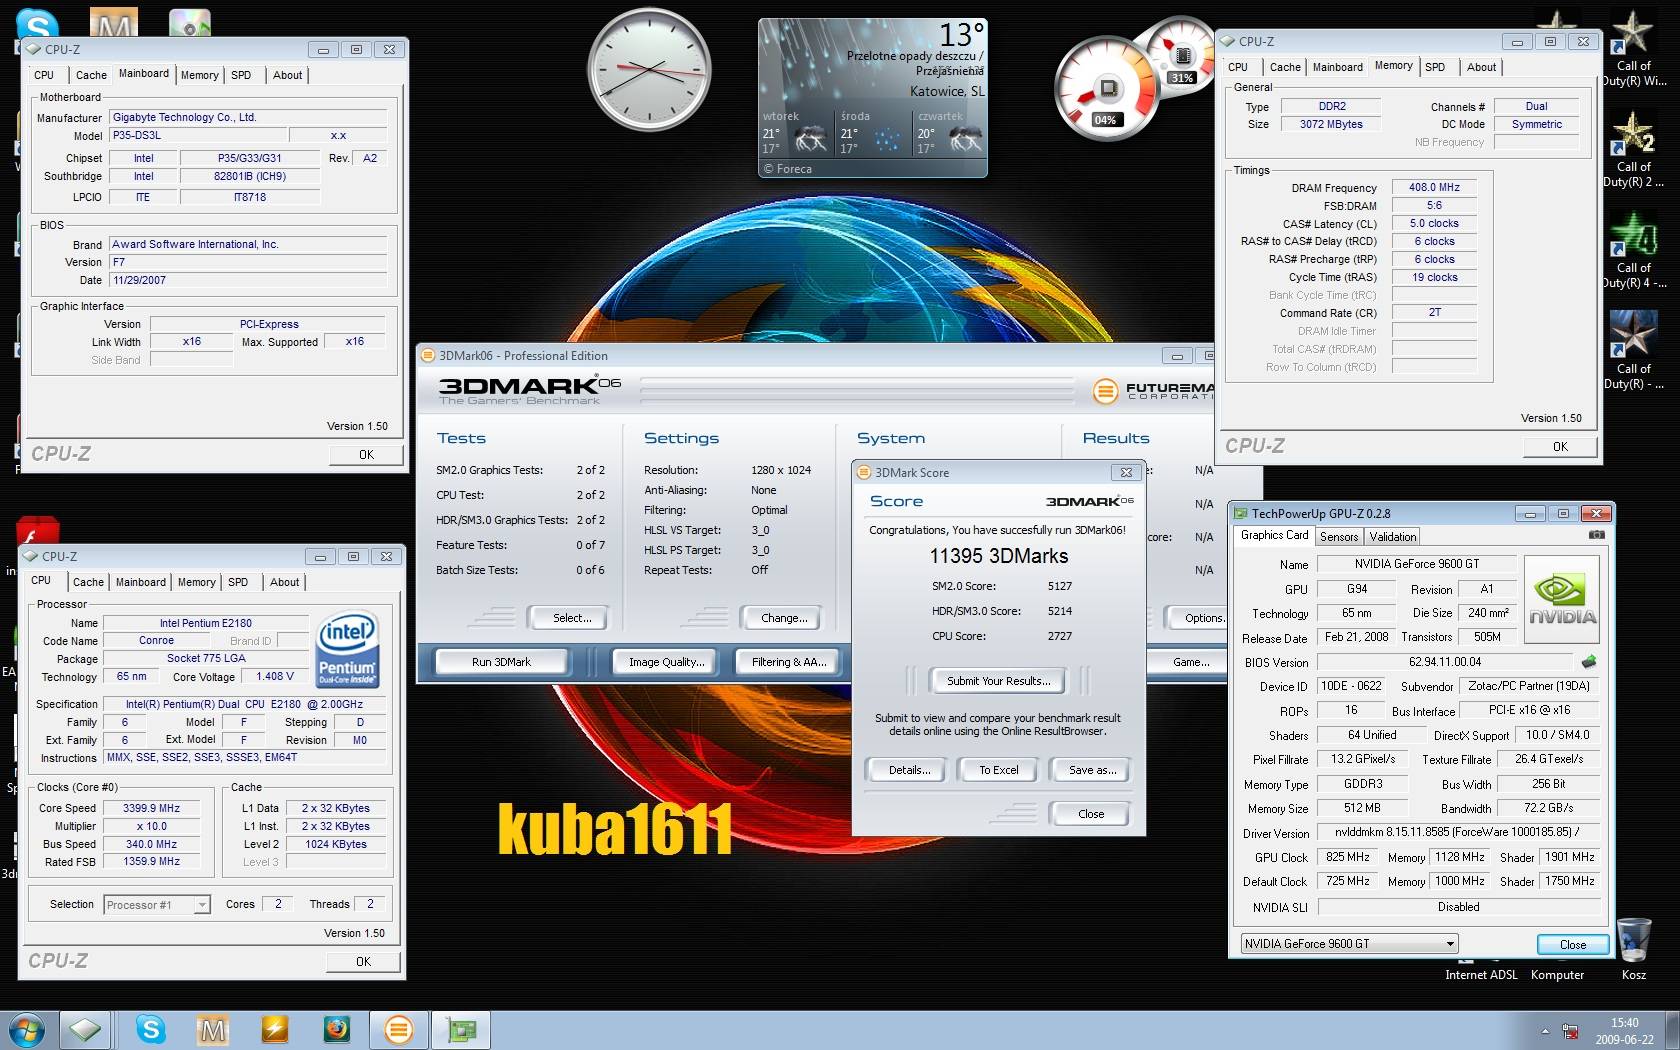This screenshot has height=1050, width=1680.
Task: Click OK in the Memory CPU-Z window
Action: click(1560, 447)
